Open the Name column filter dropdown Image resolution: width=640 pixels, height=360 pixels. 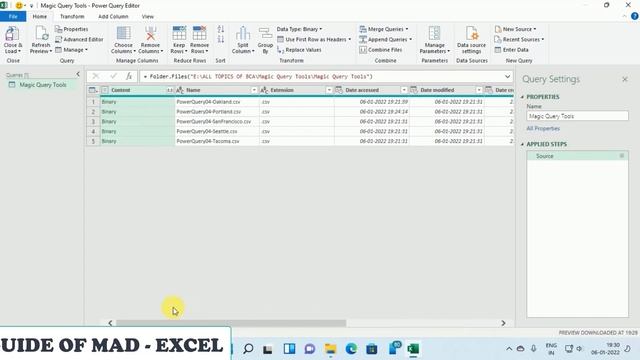point(254,90)
